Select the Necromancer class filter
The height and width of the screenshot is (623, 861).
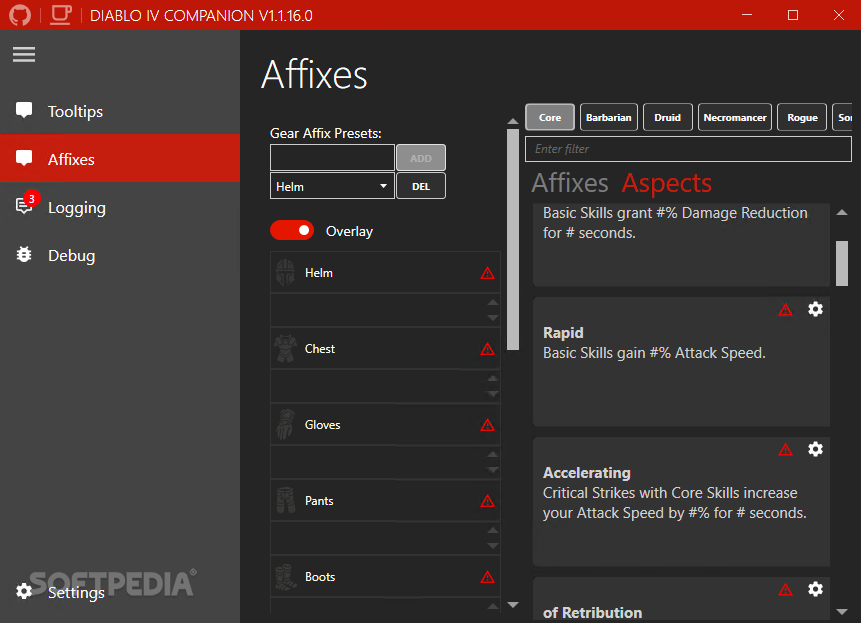coord(735,117)
